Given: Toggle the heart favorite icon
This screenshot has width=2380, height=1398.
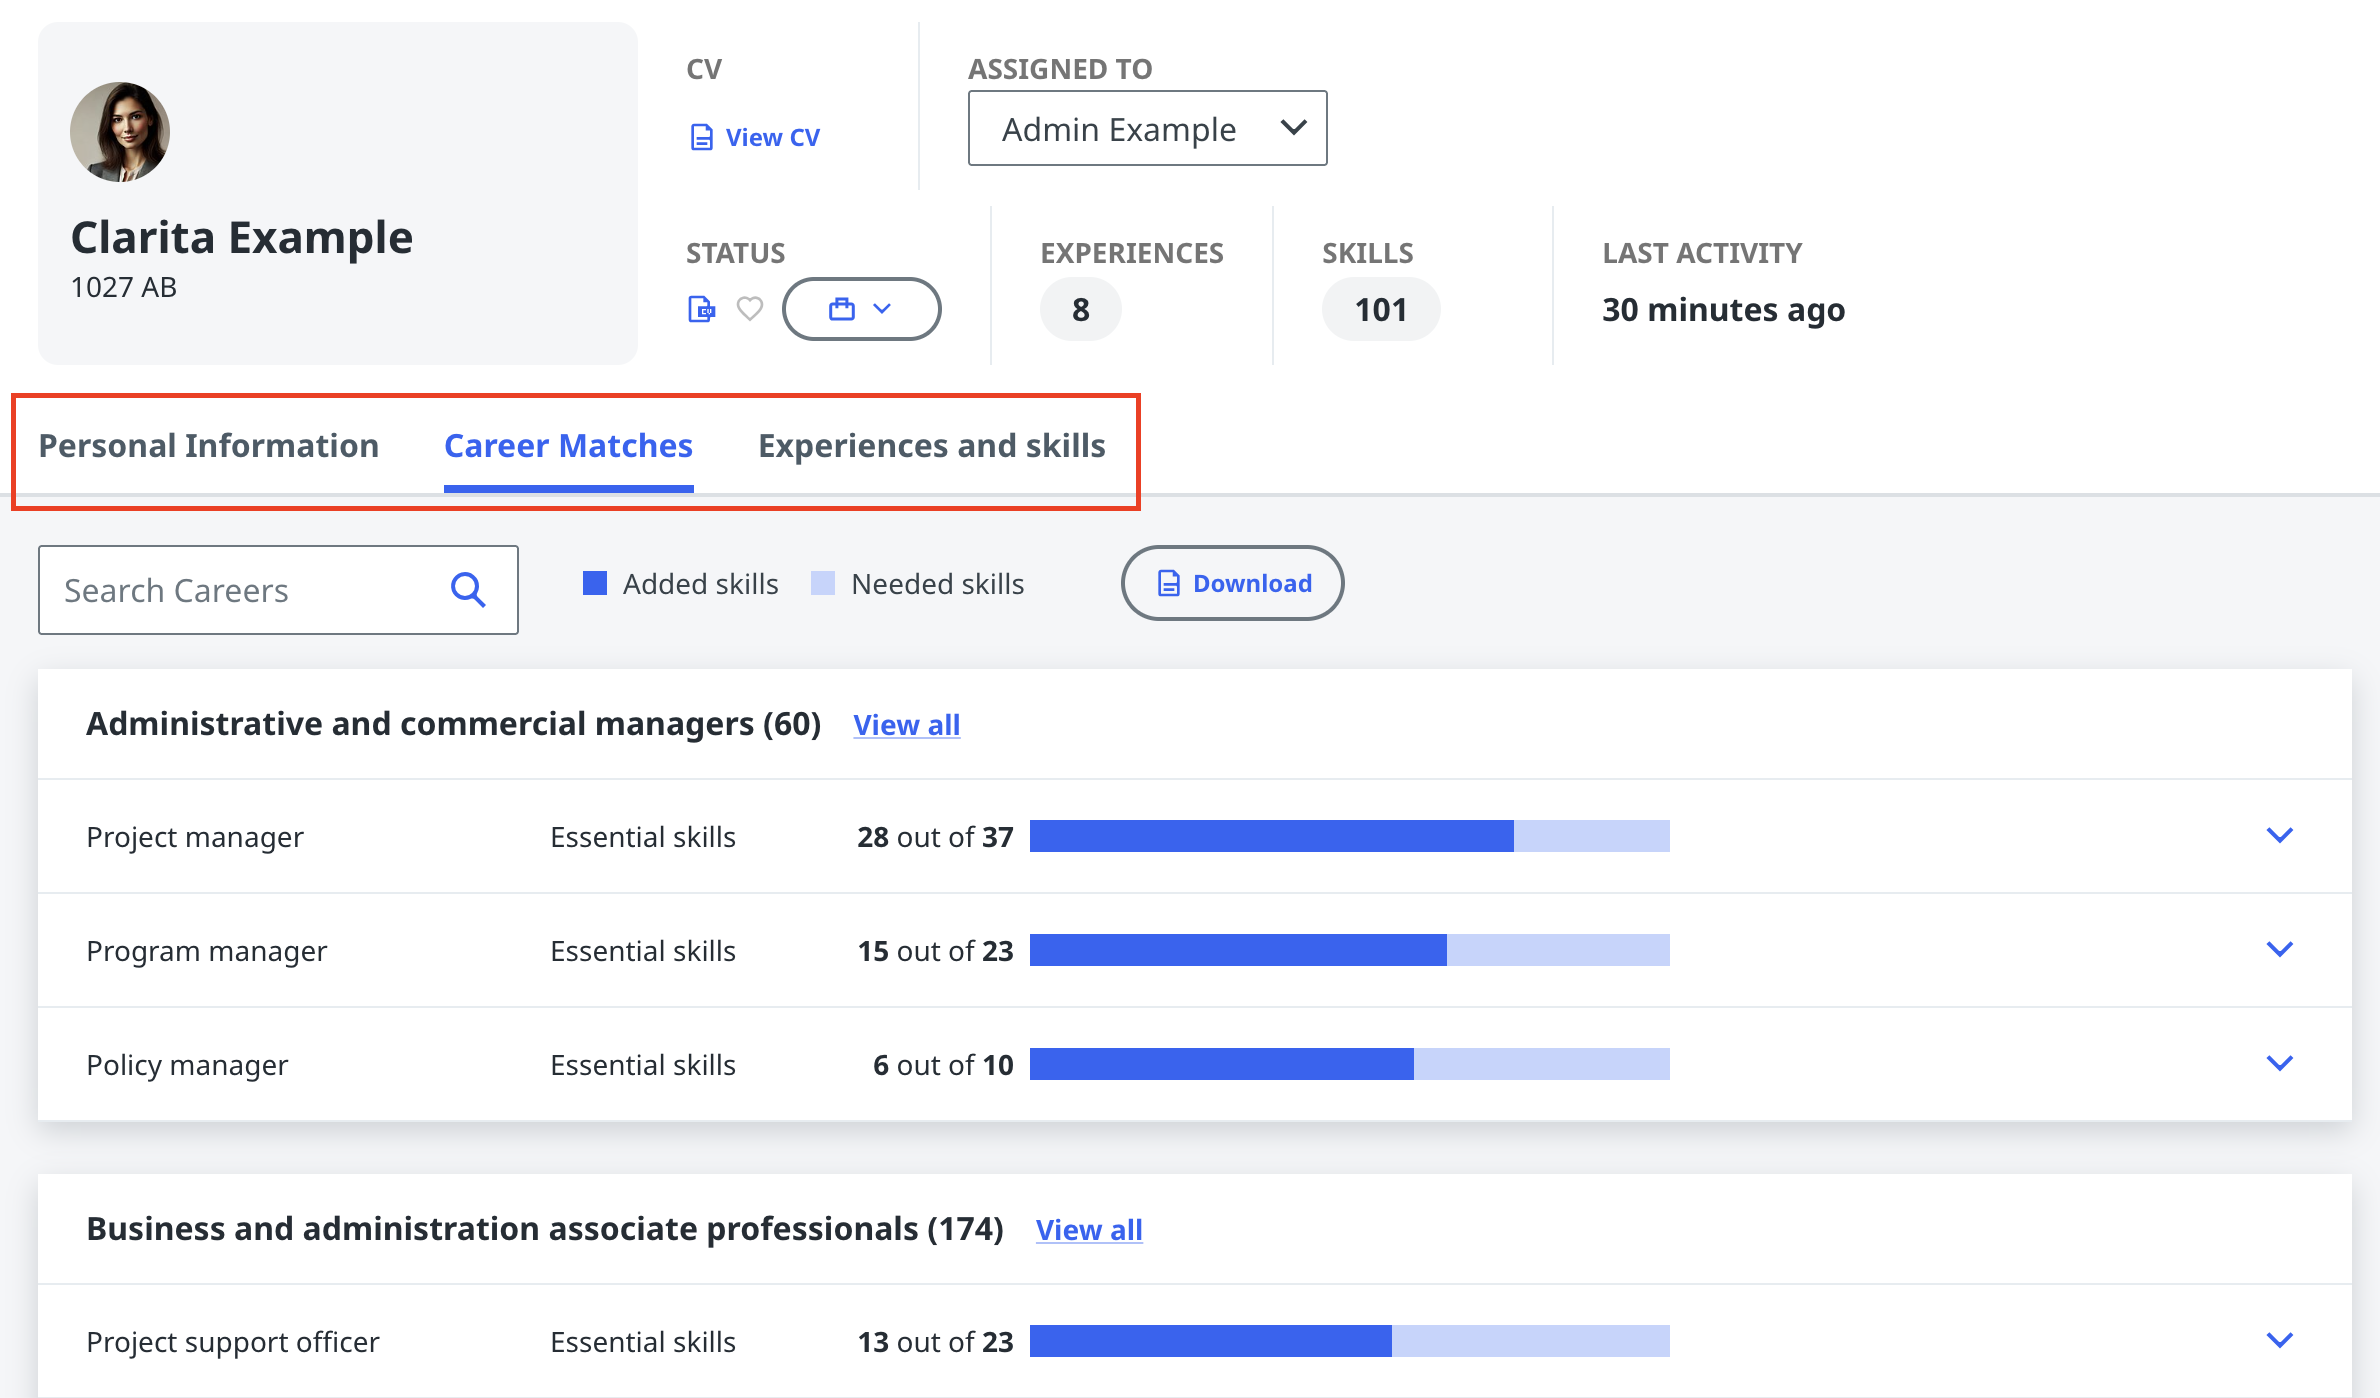Looking at the screenshot, I should (750, 309).
